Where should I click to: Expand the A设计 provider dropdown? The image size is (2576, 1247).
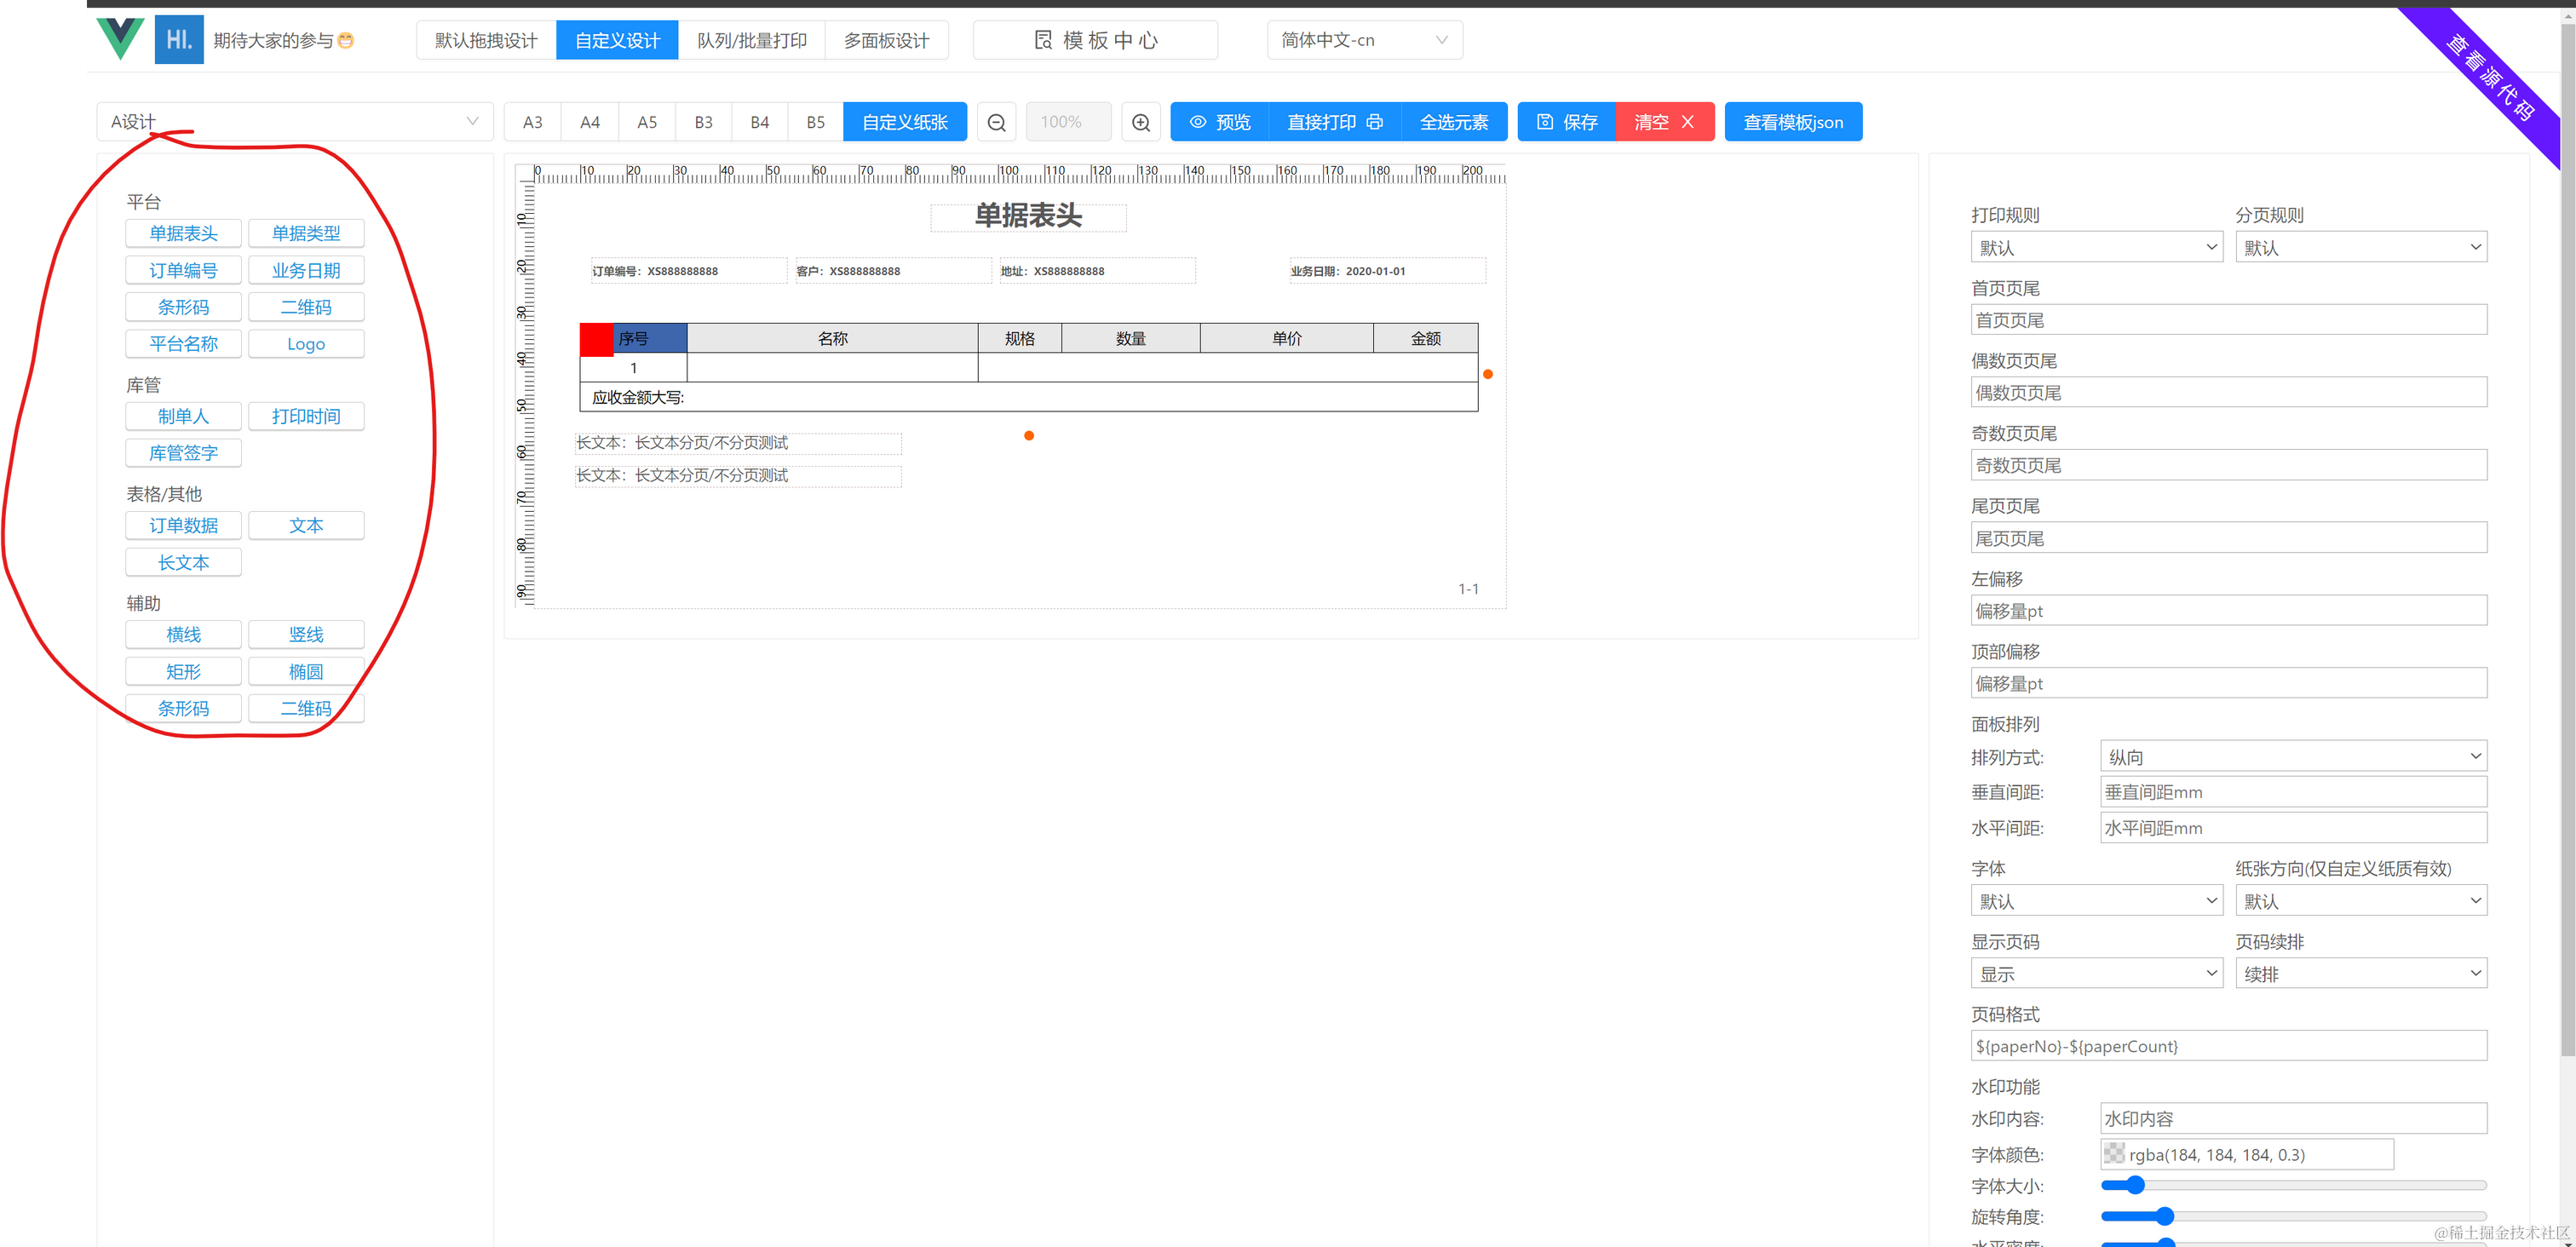pyautogui.click(x=294, y=122)
